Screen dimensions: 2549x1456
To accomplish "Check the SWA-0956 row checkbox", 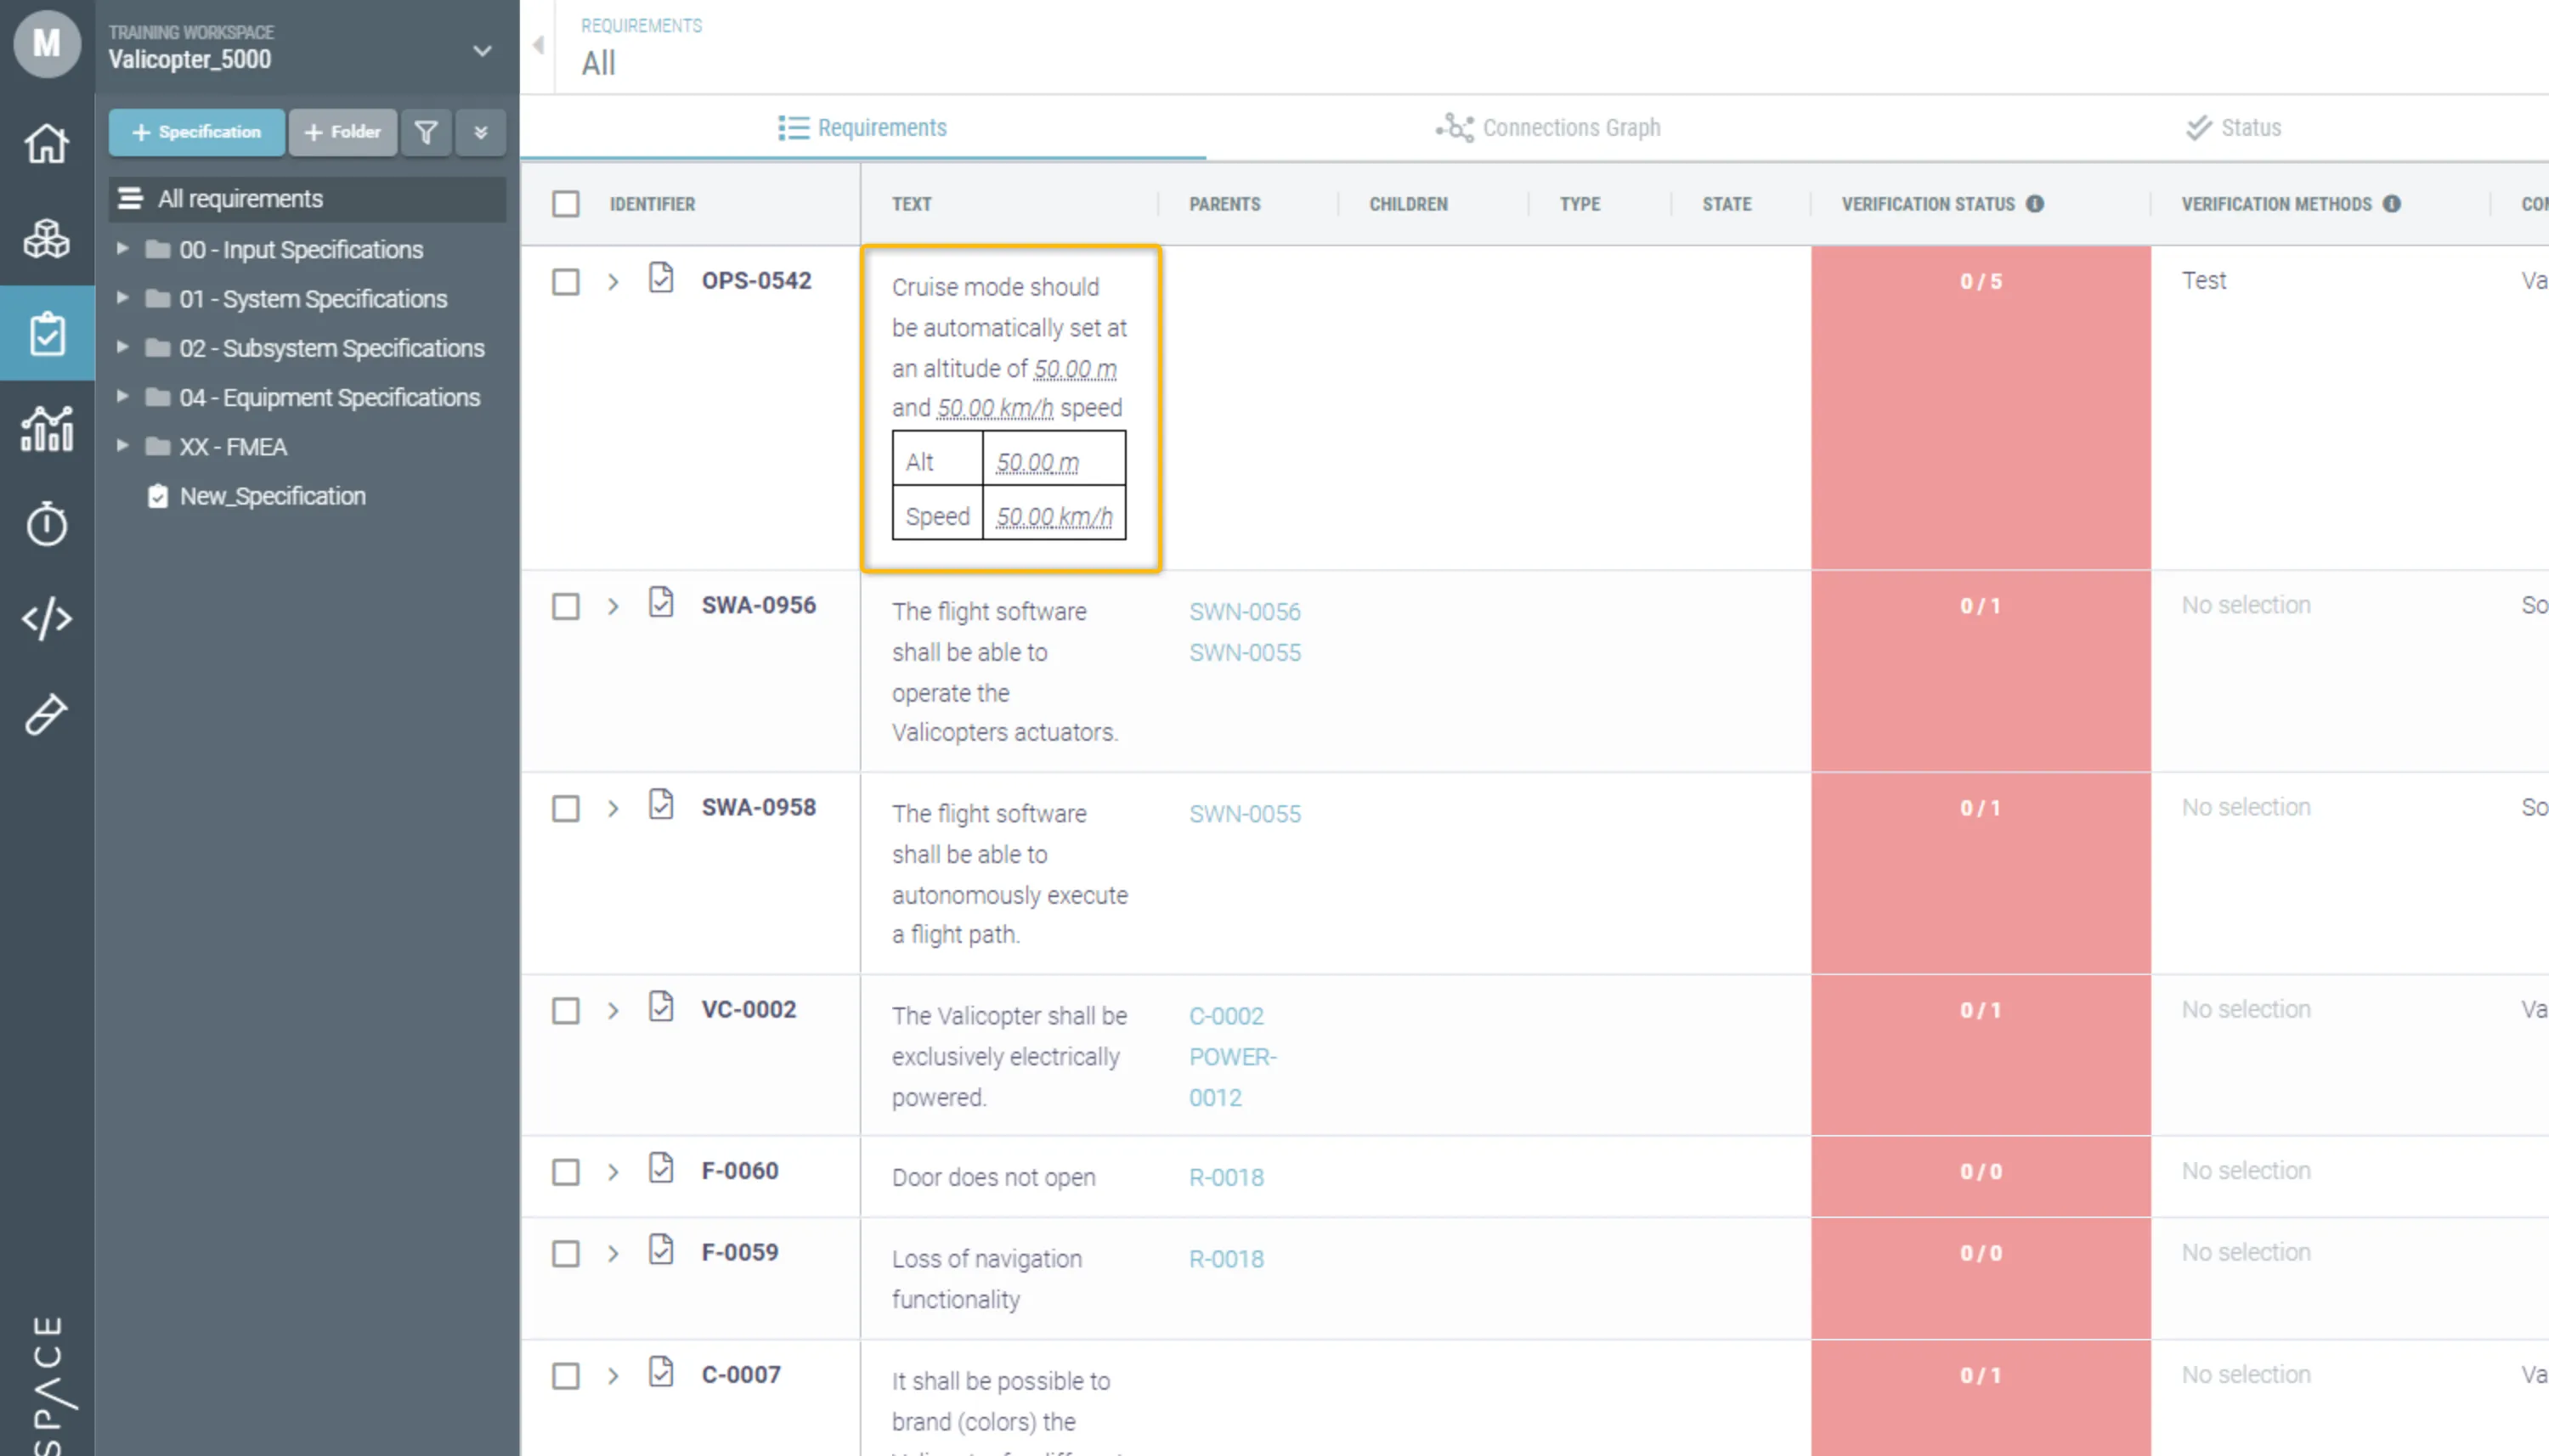I will click(x=566, y=607).
